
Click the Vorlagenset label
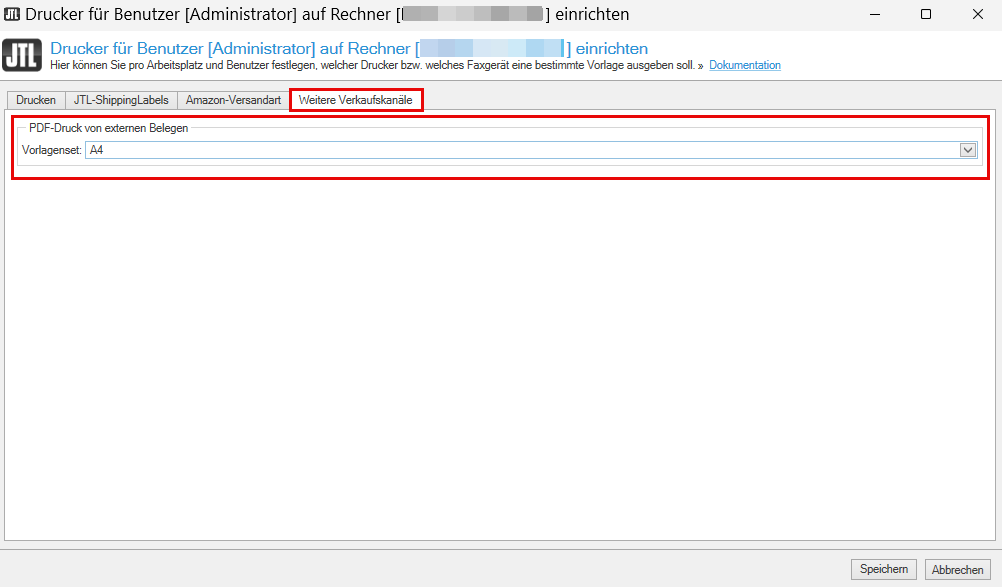point(51,150)
